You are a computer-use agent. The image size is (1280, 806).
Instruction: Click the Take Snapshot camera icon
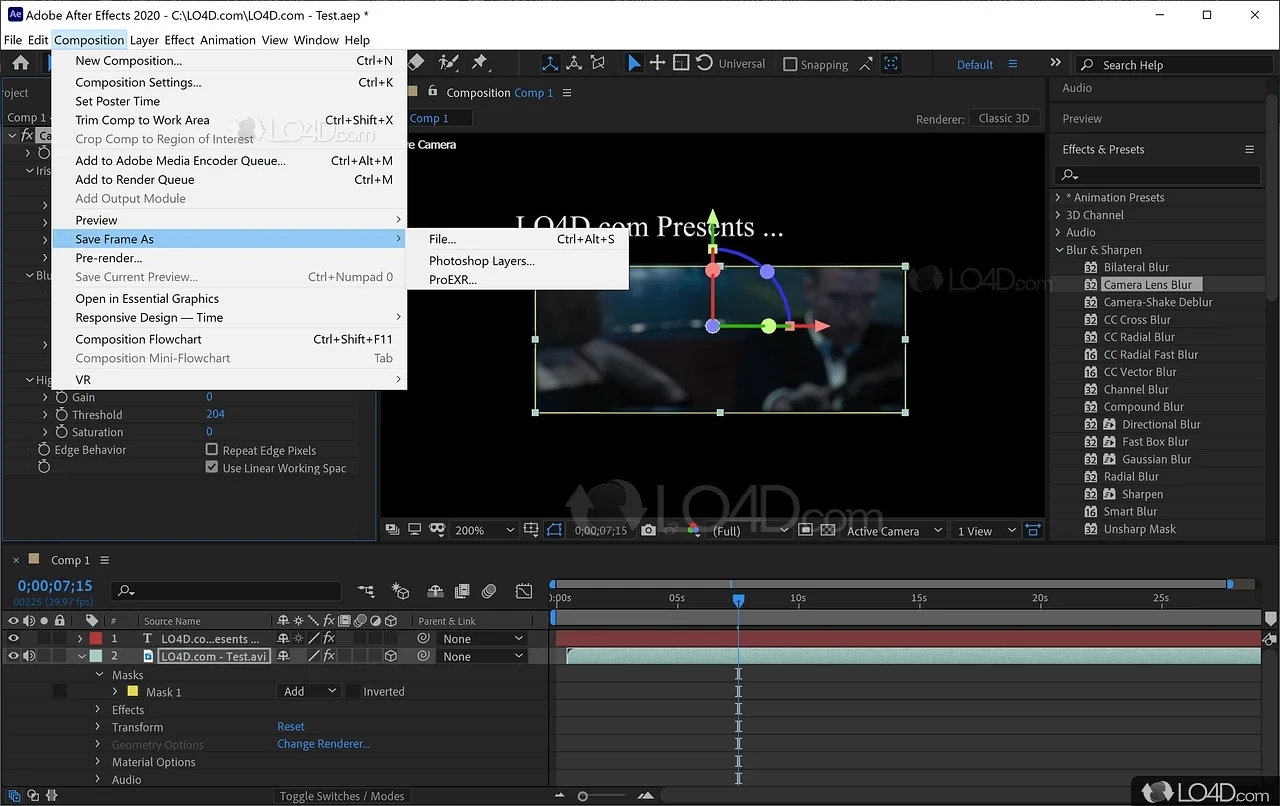(649, 530)
